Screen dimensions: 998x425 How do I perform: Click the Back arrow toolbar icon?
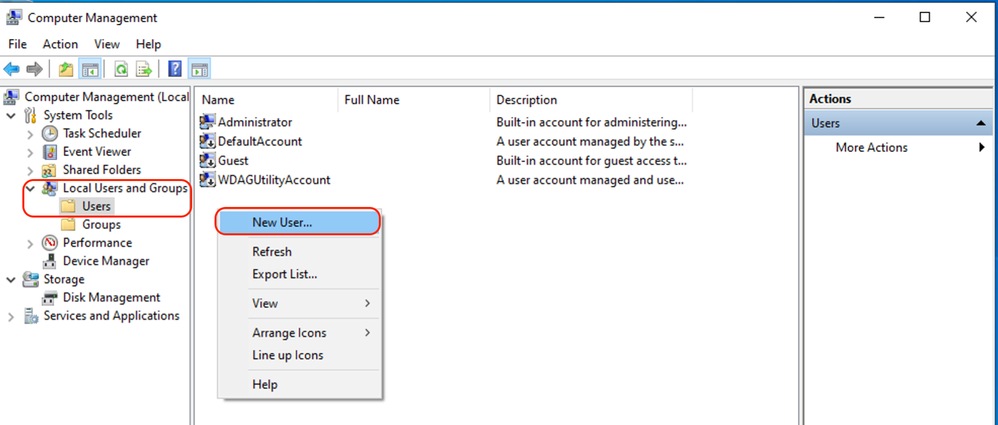[11, 69]
